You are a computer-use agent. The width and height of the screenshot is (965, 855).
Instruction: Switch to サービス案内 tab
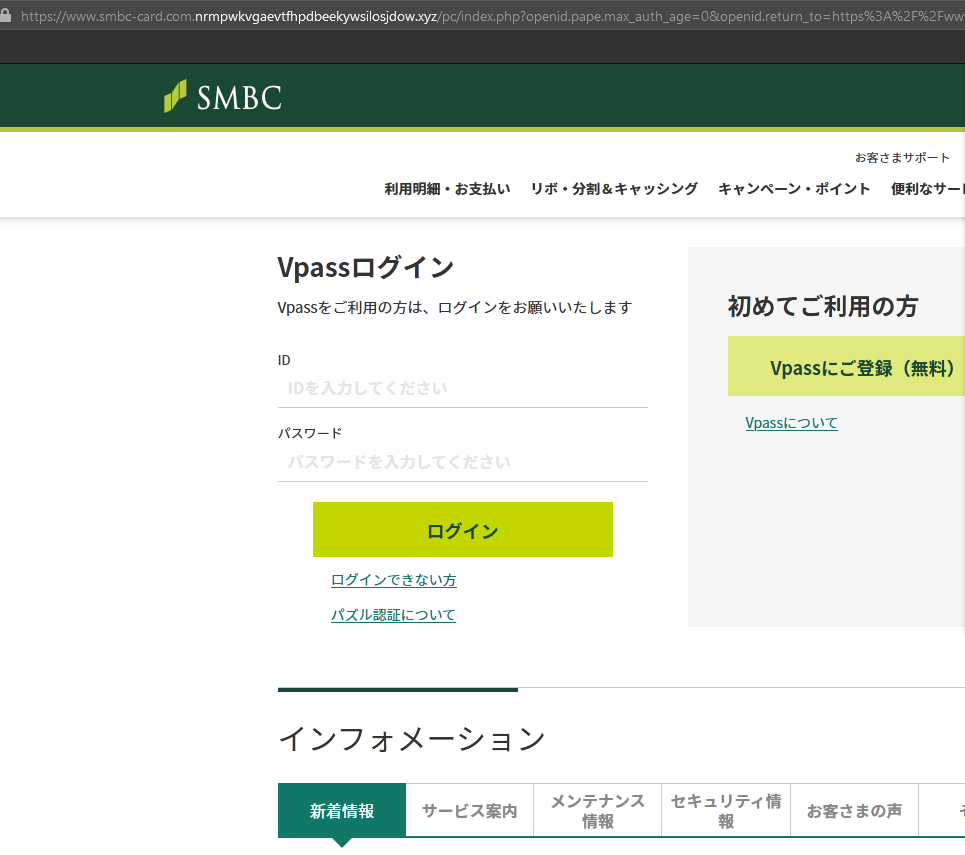(x=470, y=810)
